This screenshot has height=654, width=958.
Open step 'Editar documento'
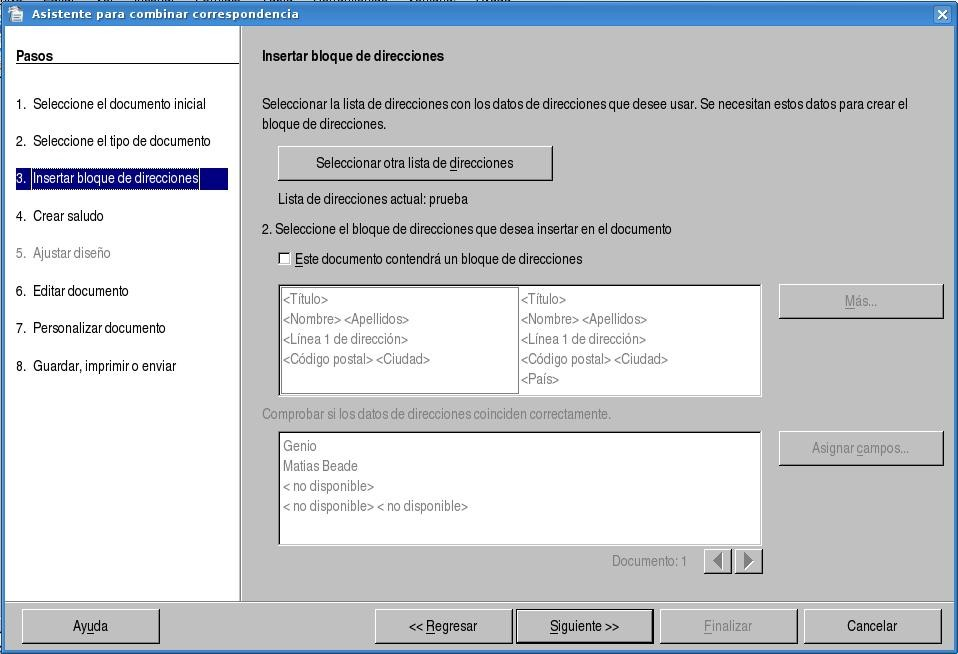(x=80, y=291)
